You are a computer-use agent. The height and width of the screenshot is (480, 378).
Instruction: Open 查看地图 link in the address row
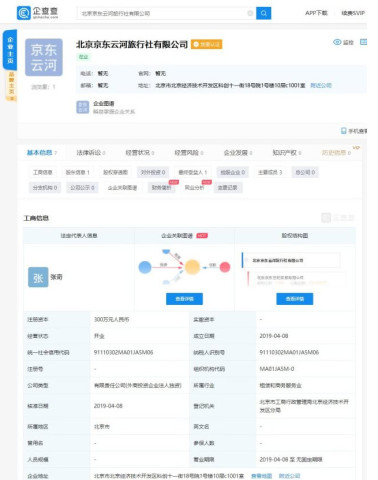[x=261, y=476]
